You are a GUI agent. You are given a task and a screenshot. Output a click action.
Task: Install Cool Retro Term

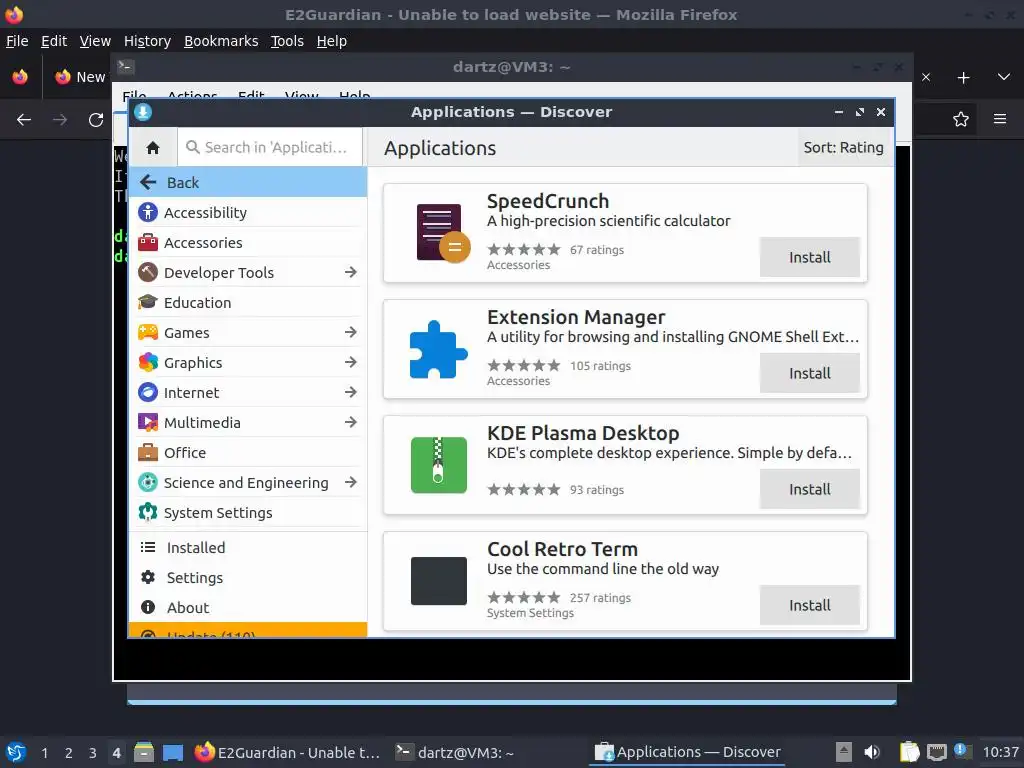[x=809, y=605]
